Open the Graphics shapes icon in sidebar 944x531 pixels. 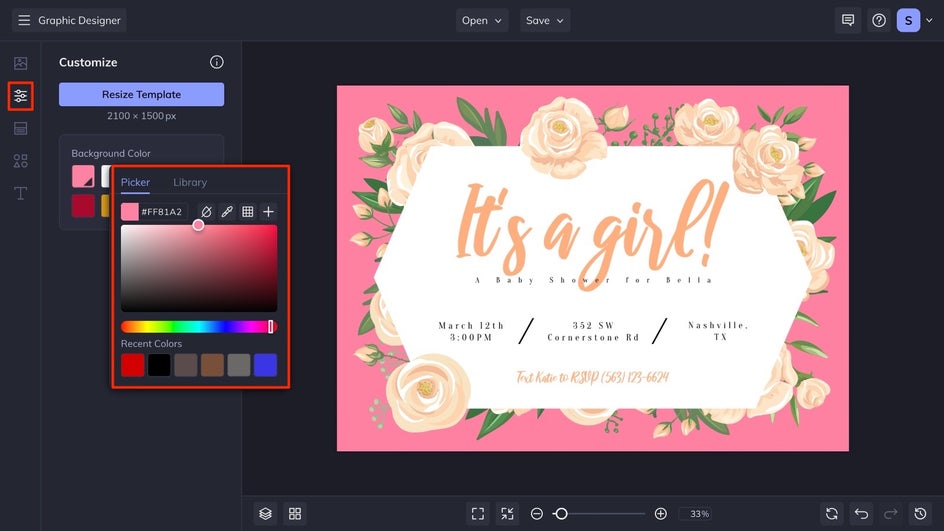tap(20, 161)
